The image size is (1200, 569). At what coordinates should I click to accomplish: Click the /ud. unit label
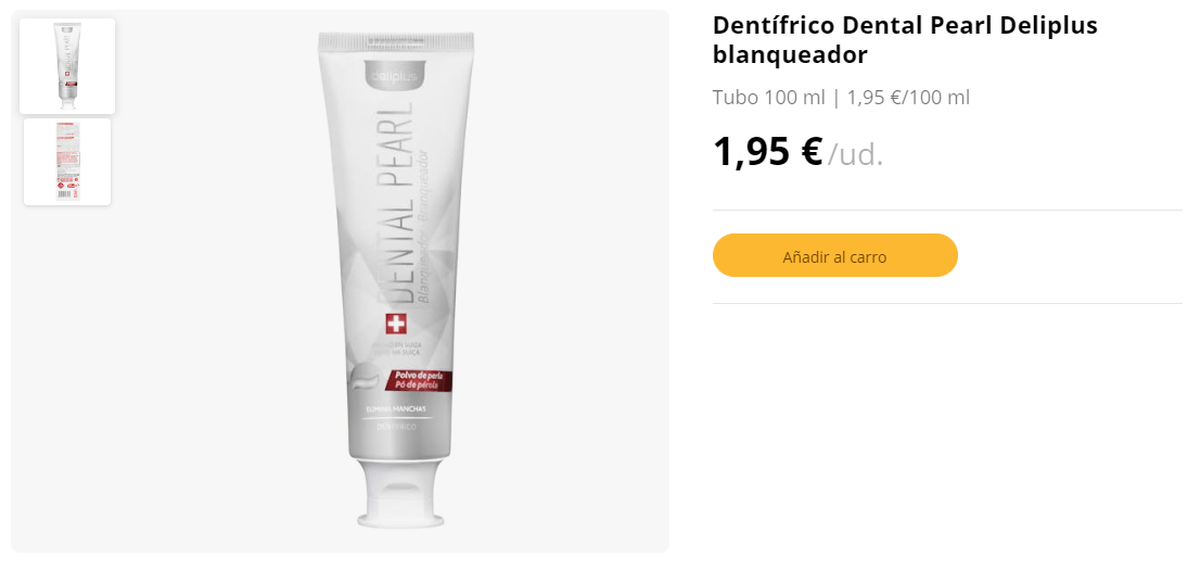pos(856,155)
